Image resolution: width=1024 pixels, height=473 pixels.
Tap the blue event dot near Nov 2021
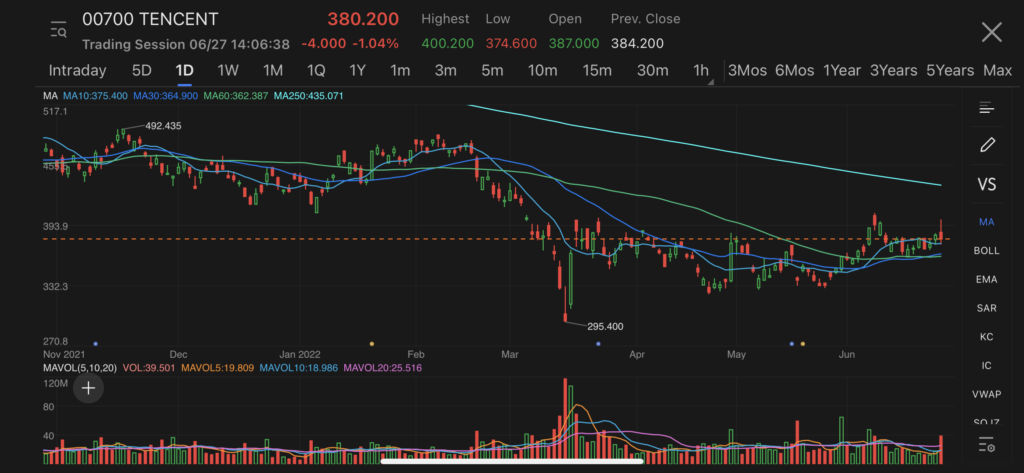click(x=95, y=343)
